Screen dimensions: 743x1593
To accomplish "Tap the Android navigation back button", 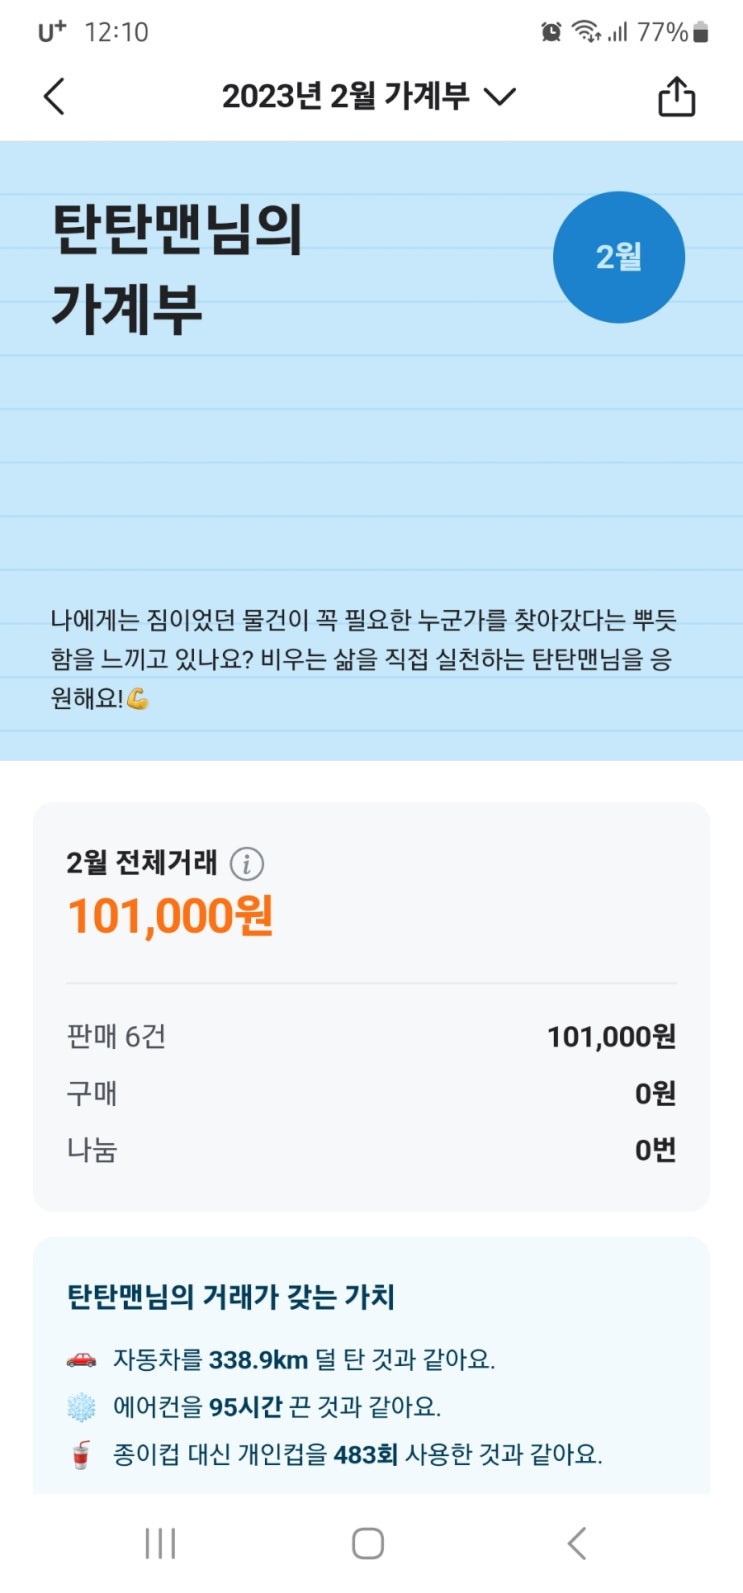I will pyautogui.click(x=576, y=1543).
